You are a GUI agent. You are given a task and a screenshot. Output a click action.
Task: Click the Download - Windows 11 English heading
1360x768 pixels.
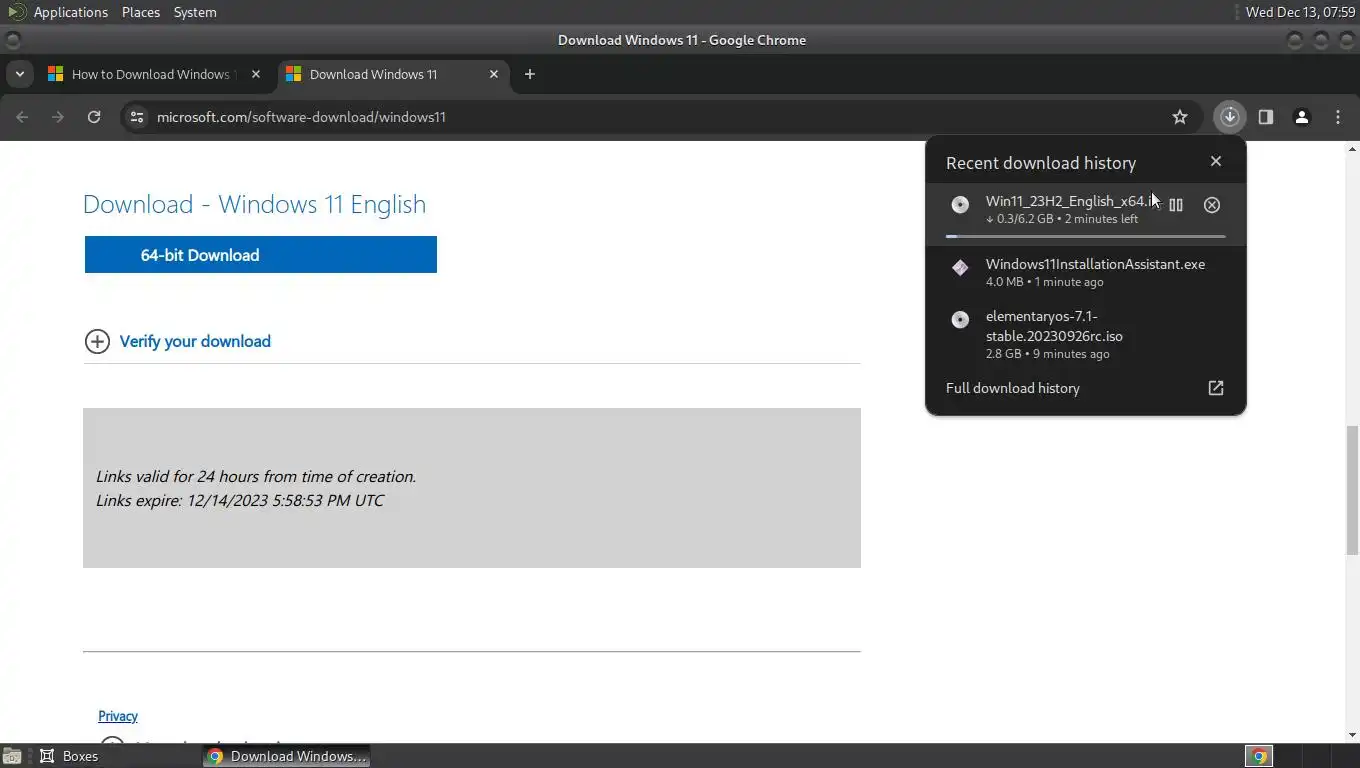point(254,204)
